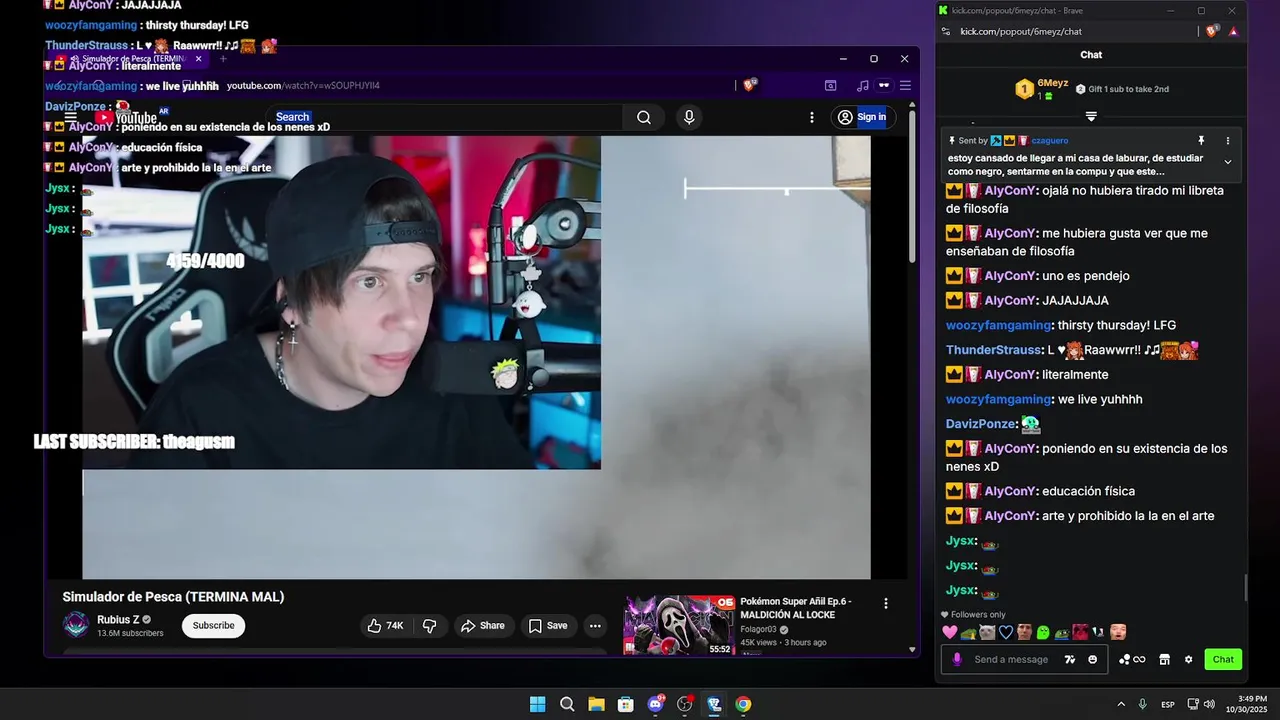The image size is (1280, 720).
Task: Open Windows taskbar search
Action: coord(567,704)
